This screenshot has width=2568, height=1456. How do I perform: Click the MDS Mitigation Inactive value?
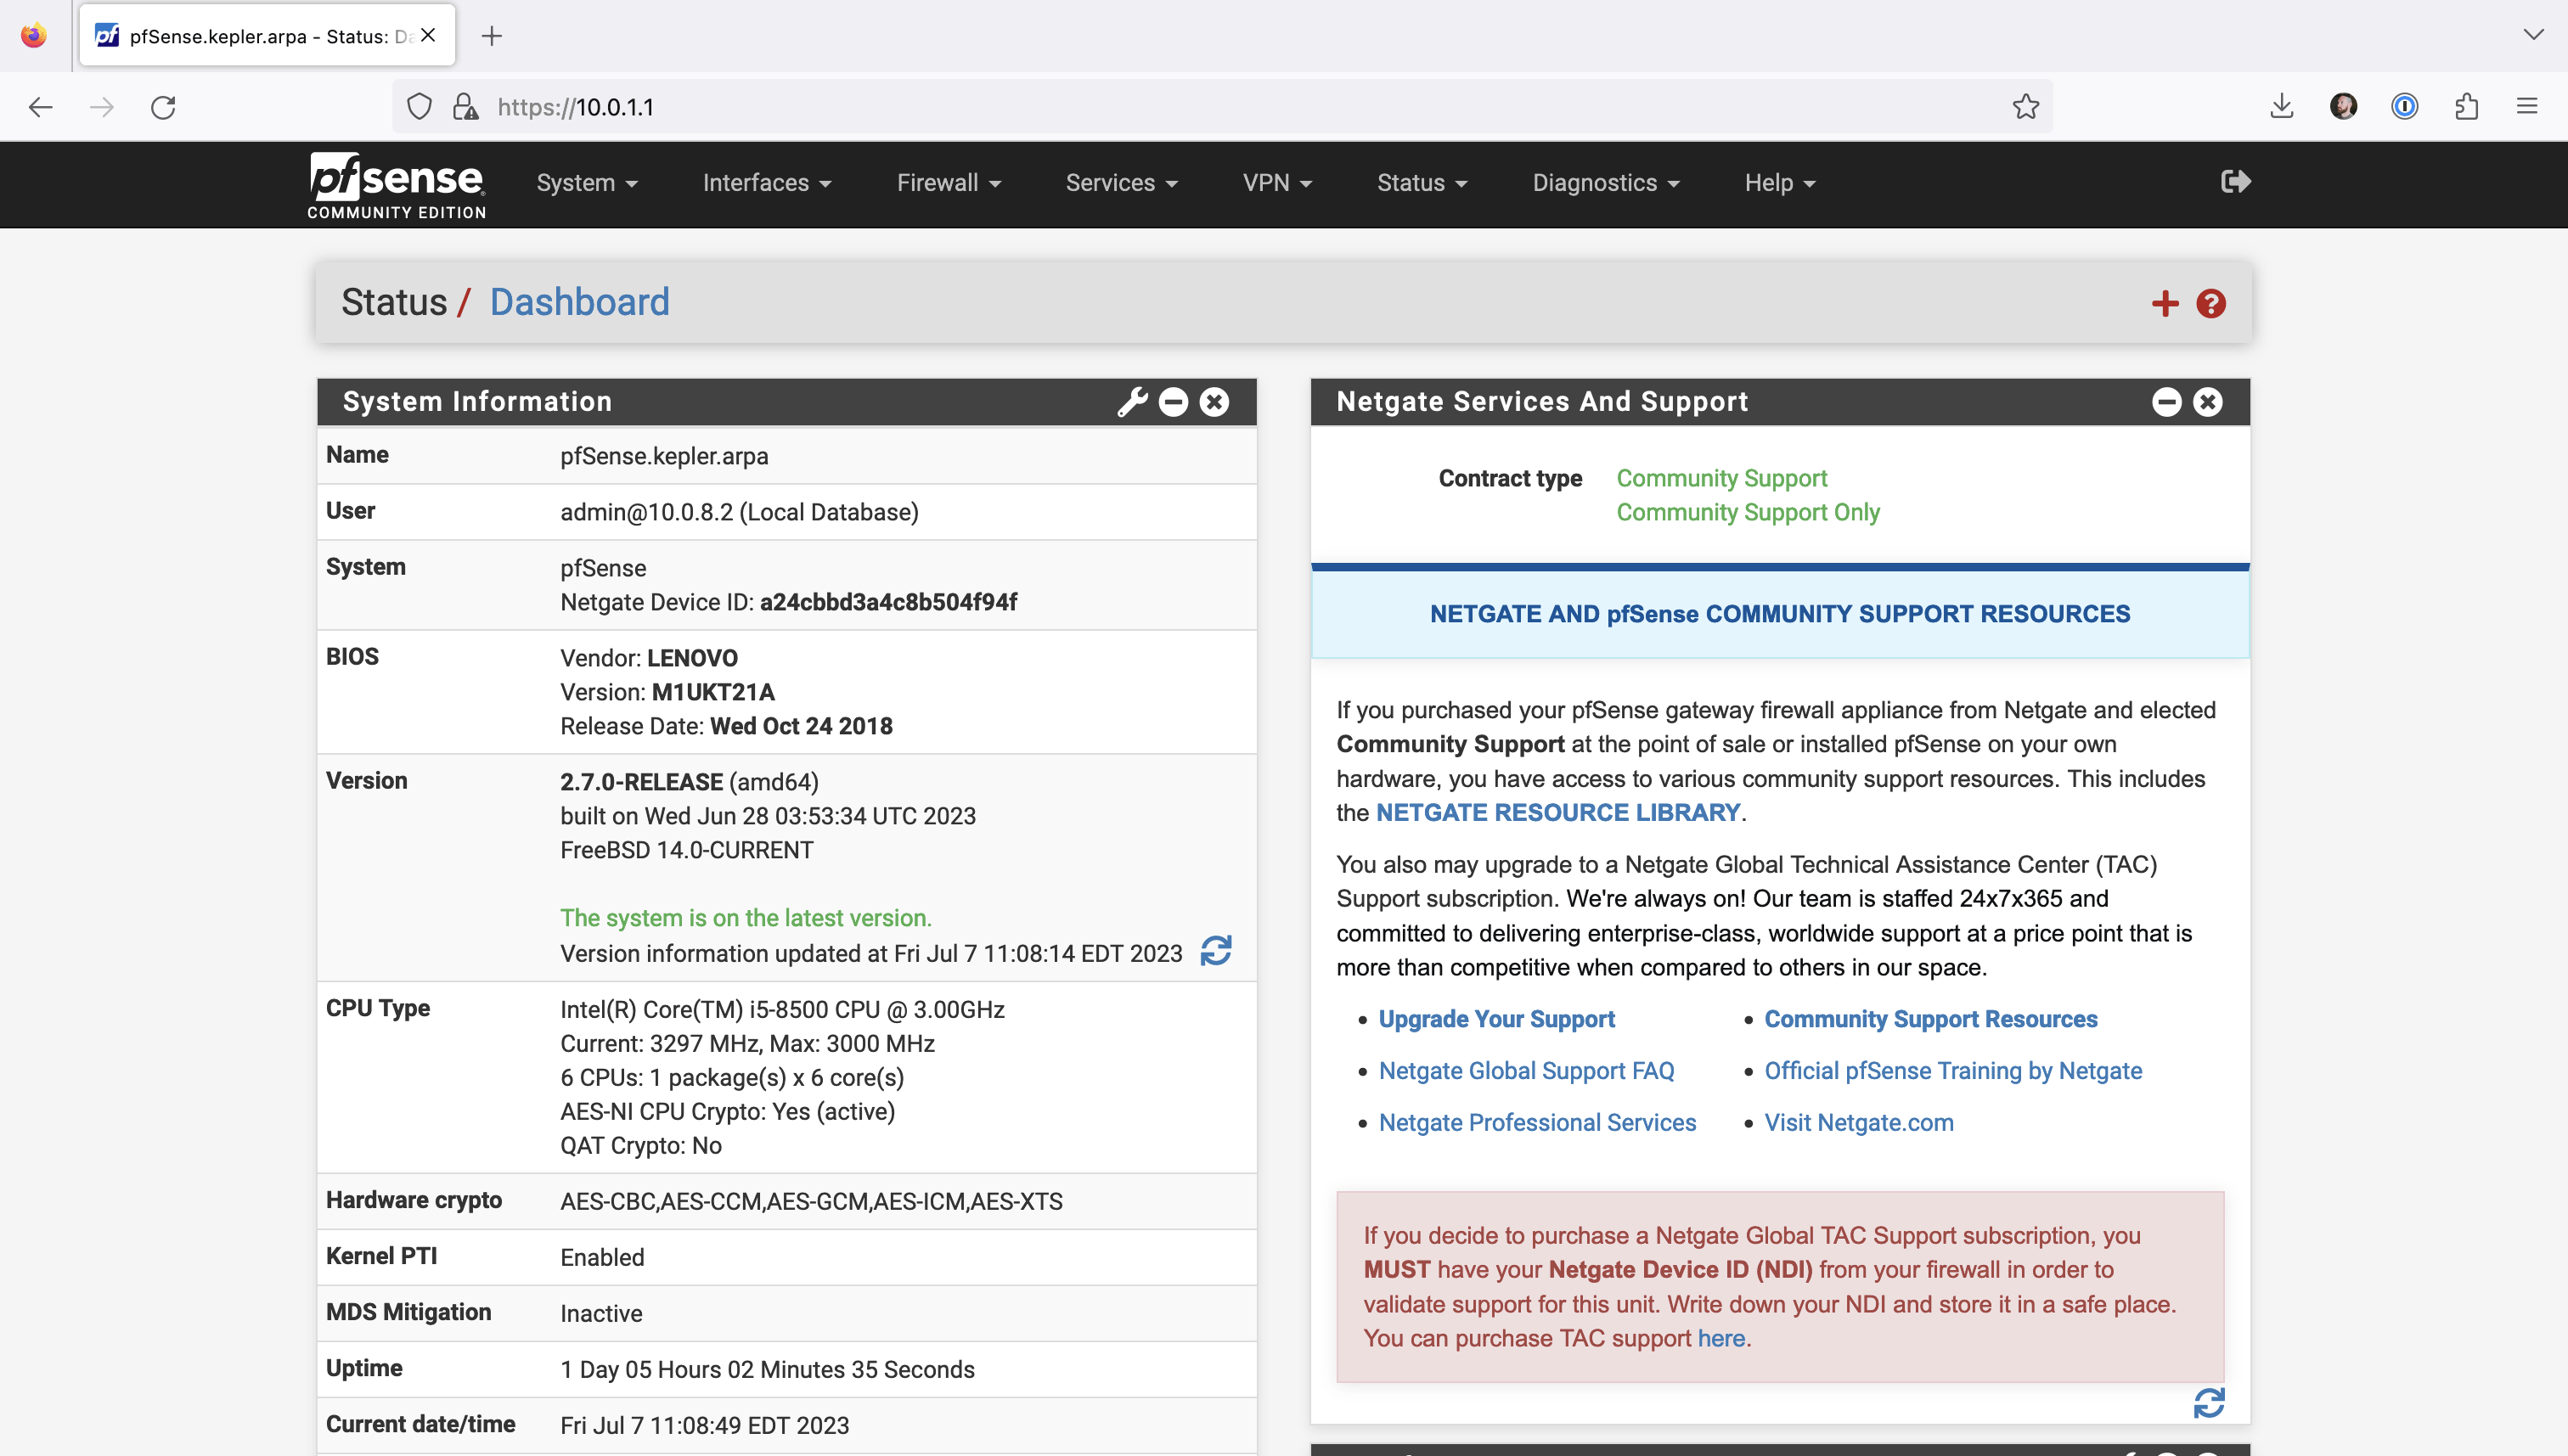(x=601, y=1314)
